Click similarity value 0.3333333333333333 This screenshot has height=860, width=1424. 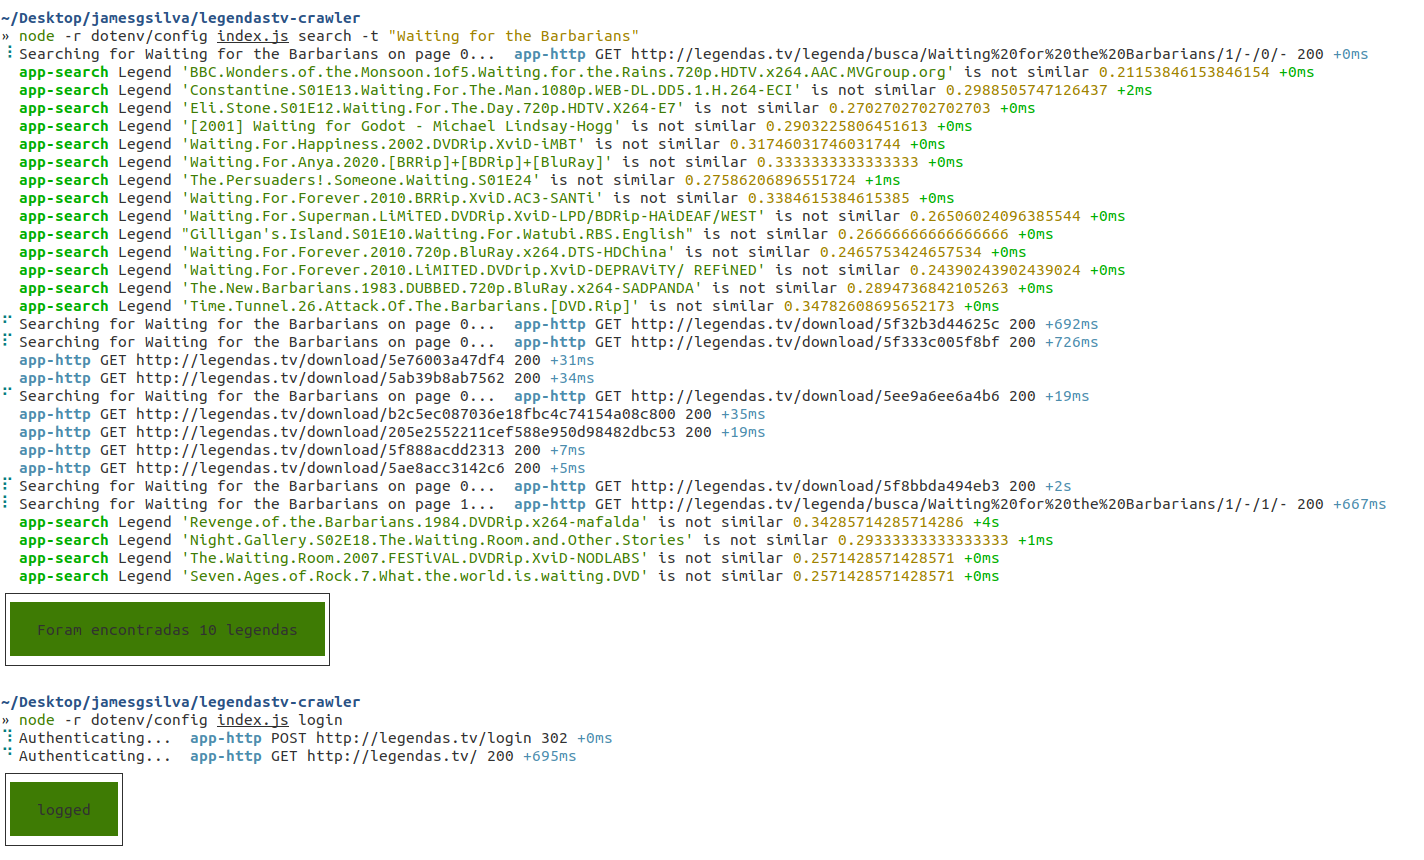838,162
